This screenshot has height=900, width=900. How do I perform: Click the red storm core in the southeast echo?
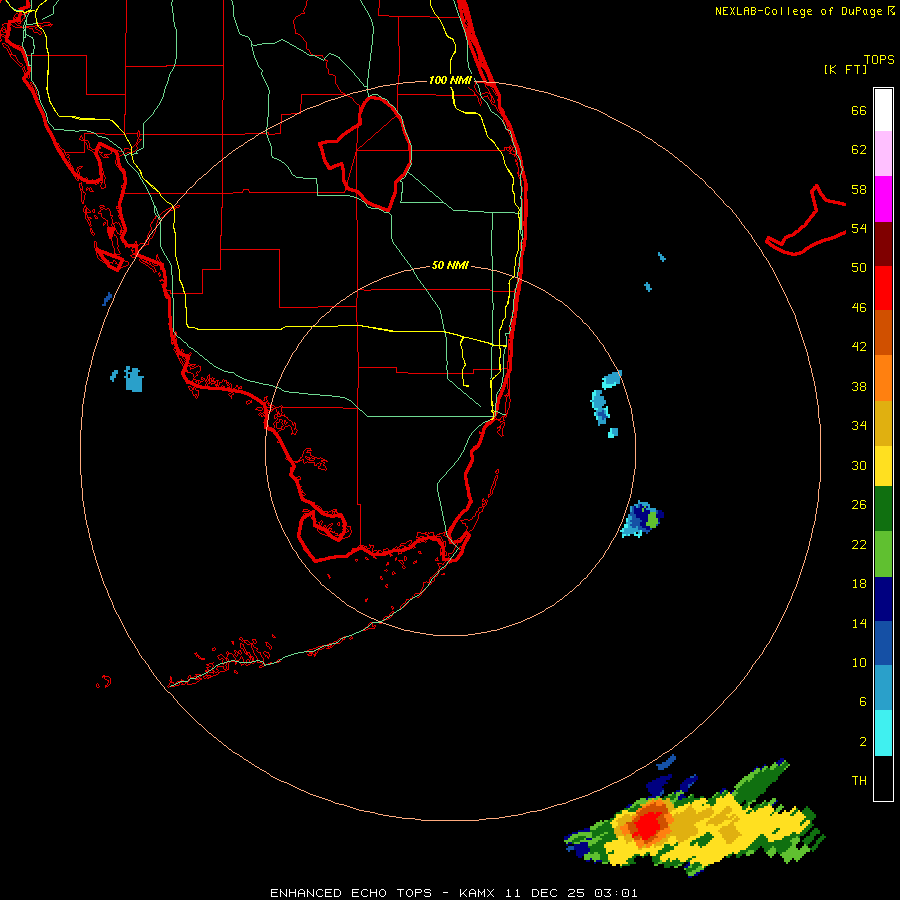coord(647,827)
